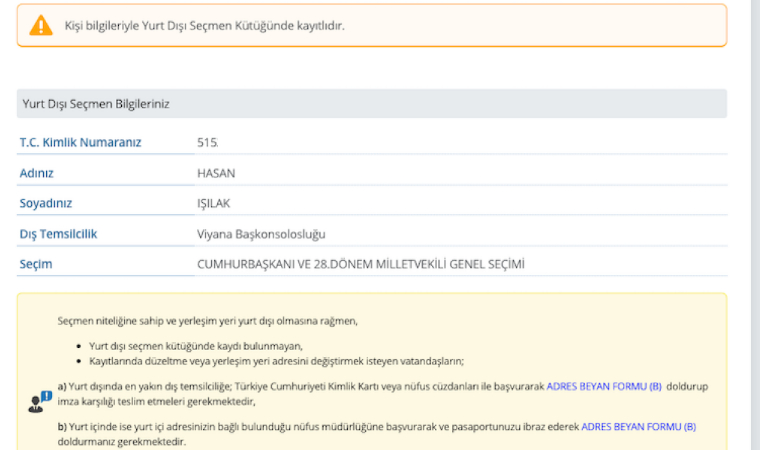Viewport: 760px width, 450px height.
Task: Click the value 'Viyana Başkonsolosluğu'
Action: coord(261,234)
